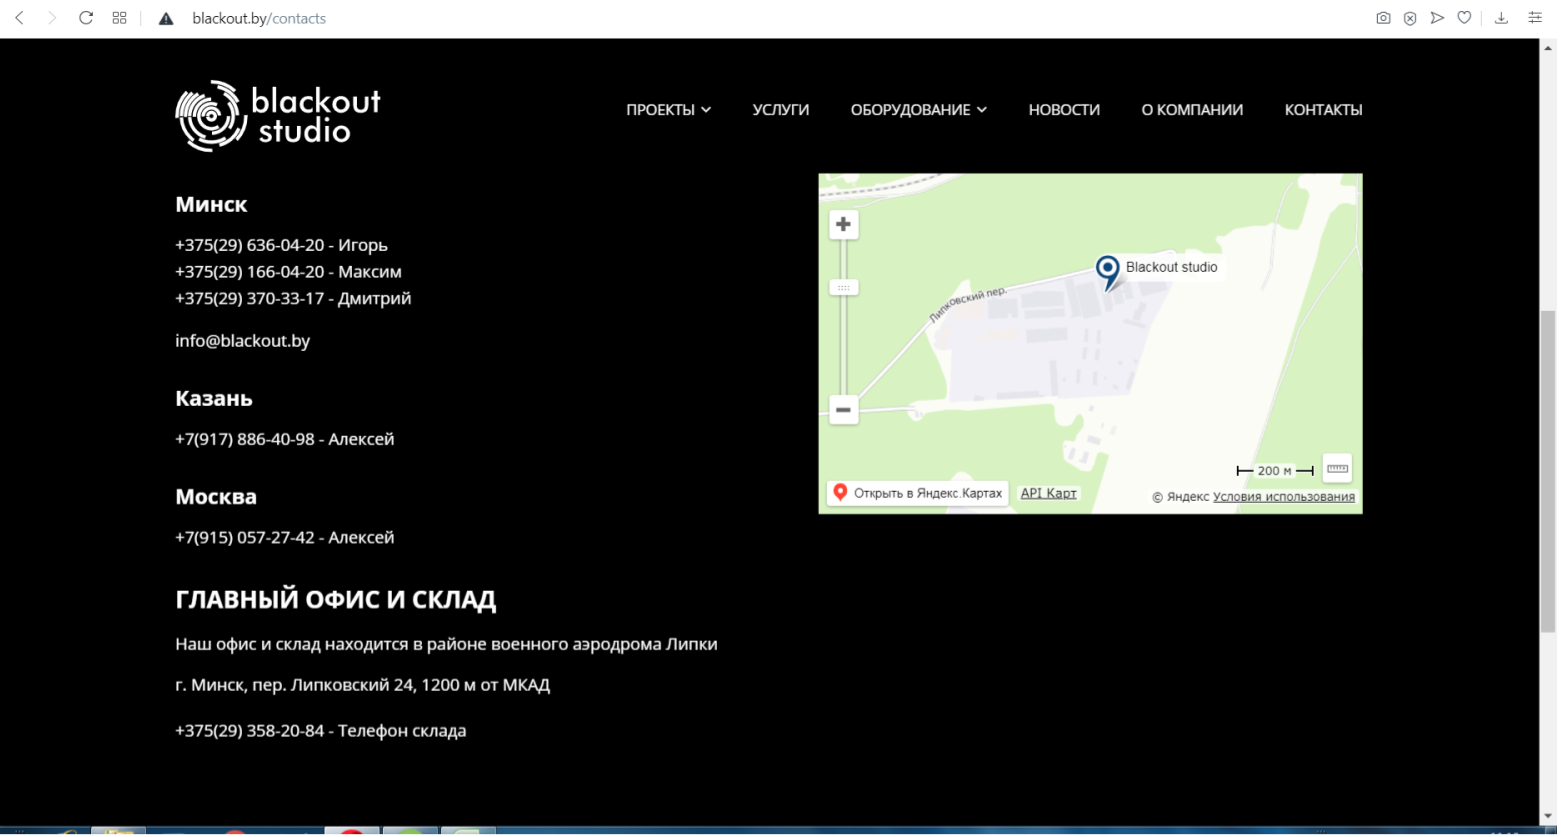
Task: Click the map zoom slider handle
Action: pyautogui.click(x=843, y=288)
